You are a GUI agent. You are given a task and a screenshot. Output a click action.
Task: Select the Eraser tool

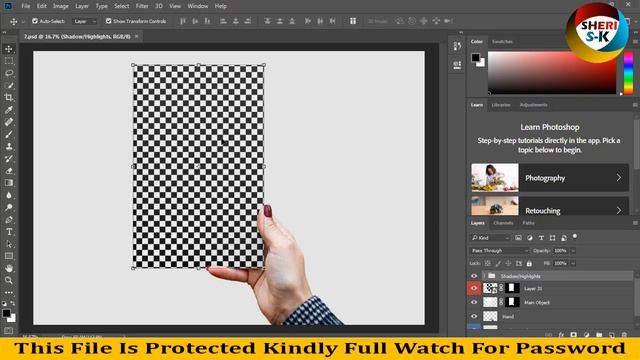(x=9, y=171)
